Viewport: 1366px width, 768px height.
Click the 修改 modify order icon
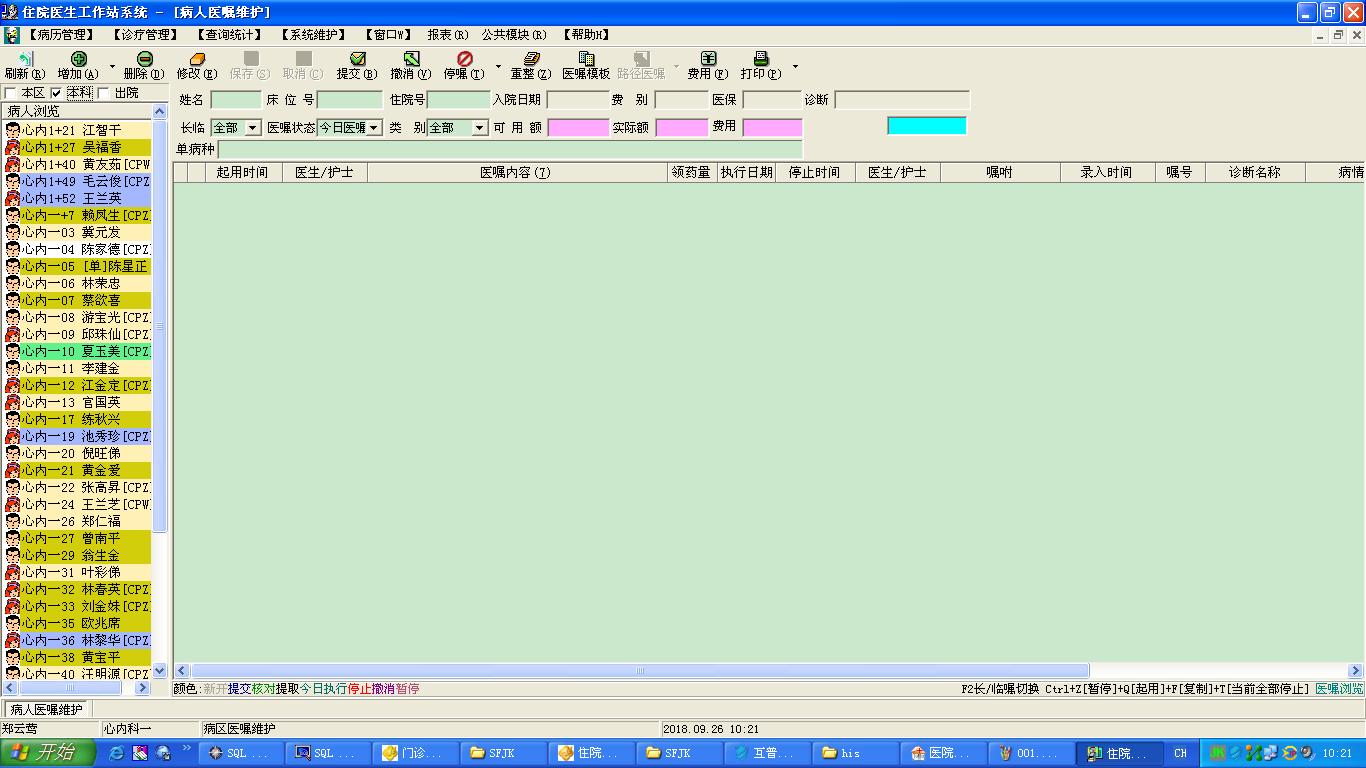197,59
